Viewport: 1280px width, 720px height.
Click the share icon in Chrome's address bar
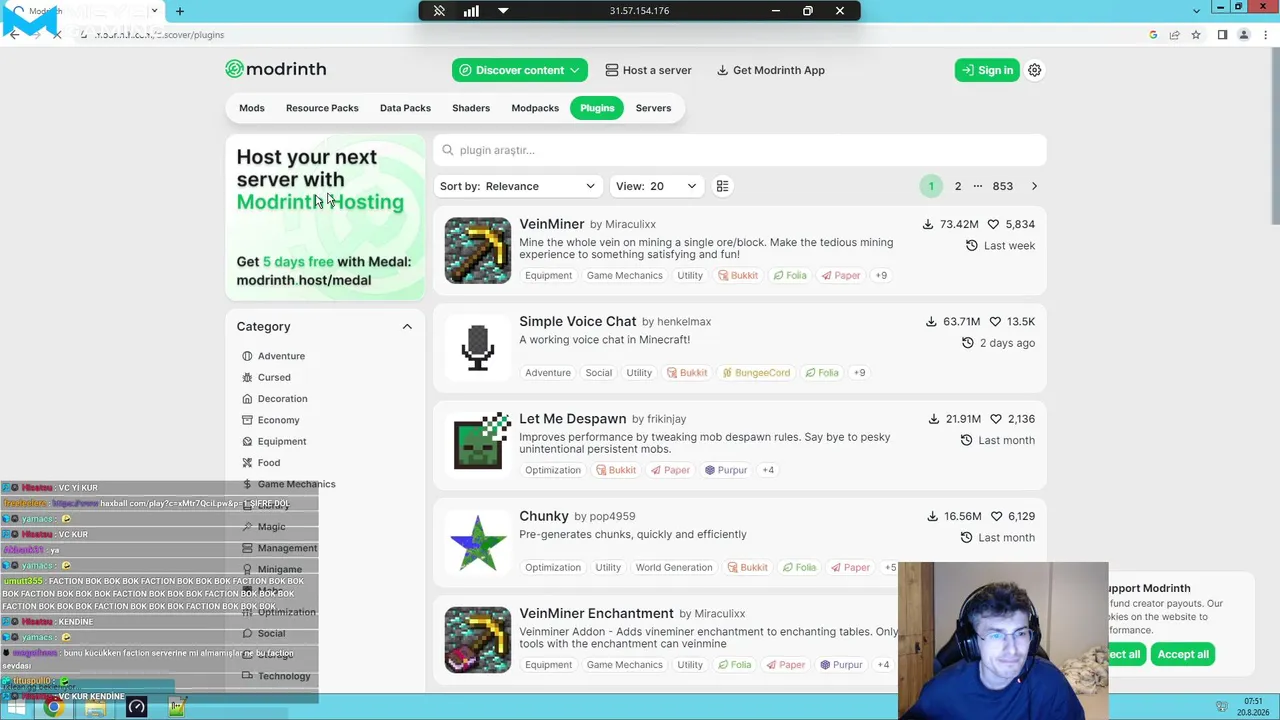coord(1174,35)
